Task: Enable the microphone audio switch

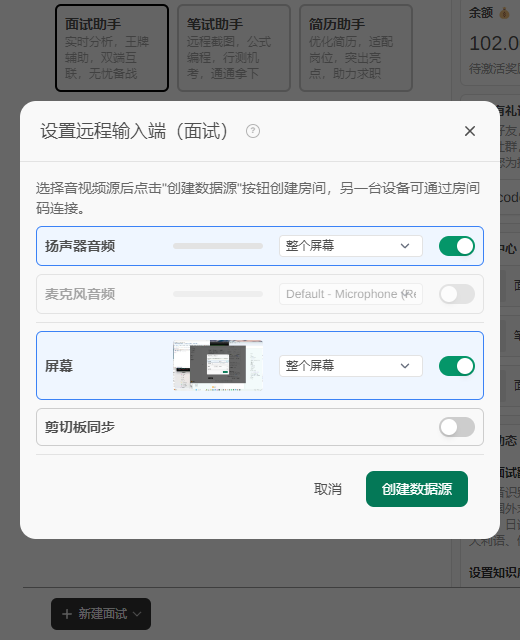Action: 457,294
